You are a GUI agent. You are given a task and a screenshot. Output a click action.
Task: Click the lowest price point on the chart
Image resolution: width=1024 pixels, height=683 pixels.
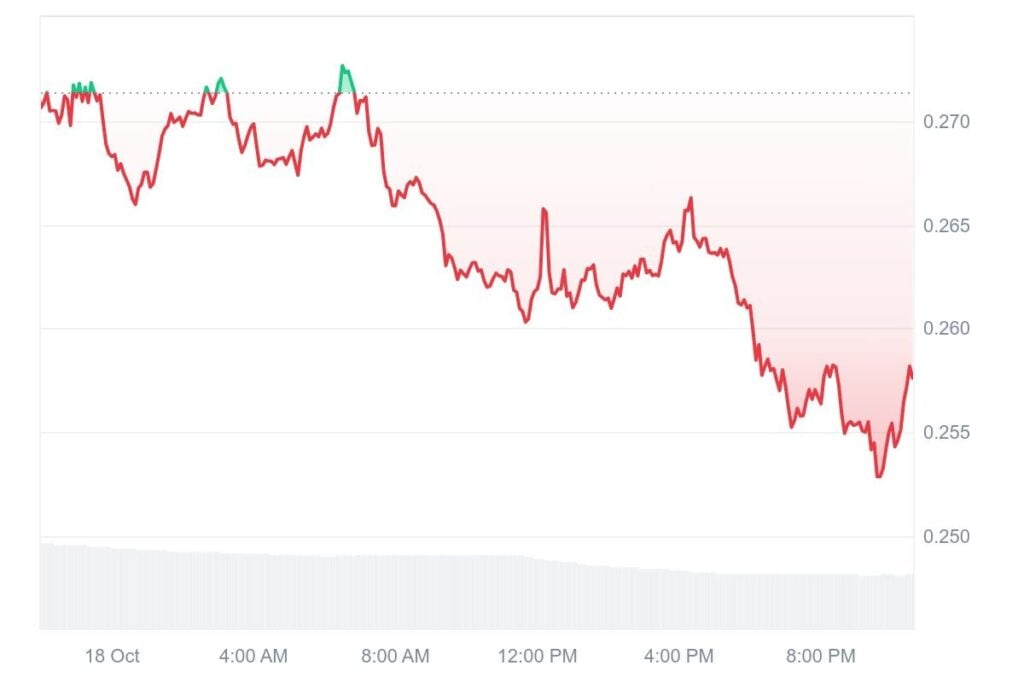coord(878,476)
